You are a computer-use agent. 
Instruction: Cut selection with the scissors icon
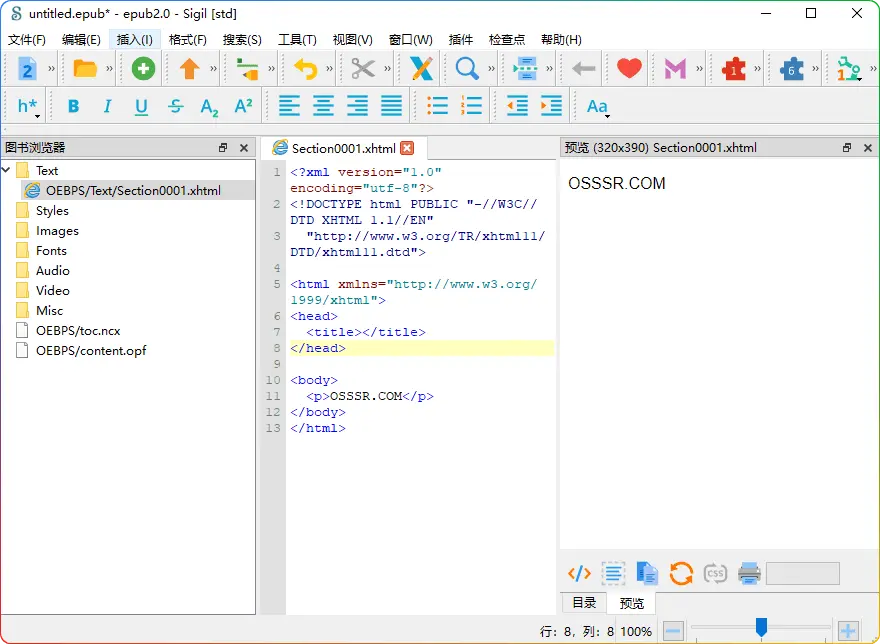pyautogui.click(x=363, y=69)
